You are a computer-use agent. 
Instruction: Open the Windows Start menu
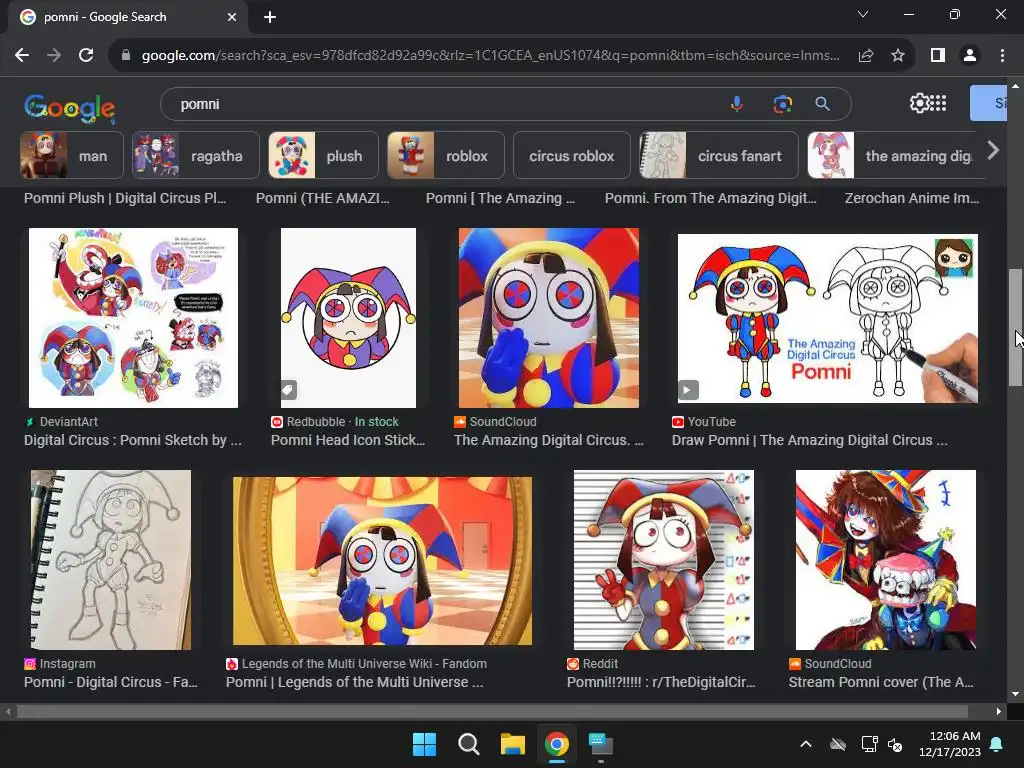point(424,744)
